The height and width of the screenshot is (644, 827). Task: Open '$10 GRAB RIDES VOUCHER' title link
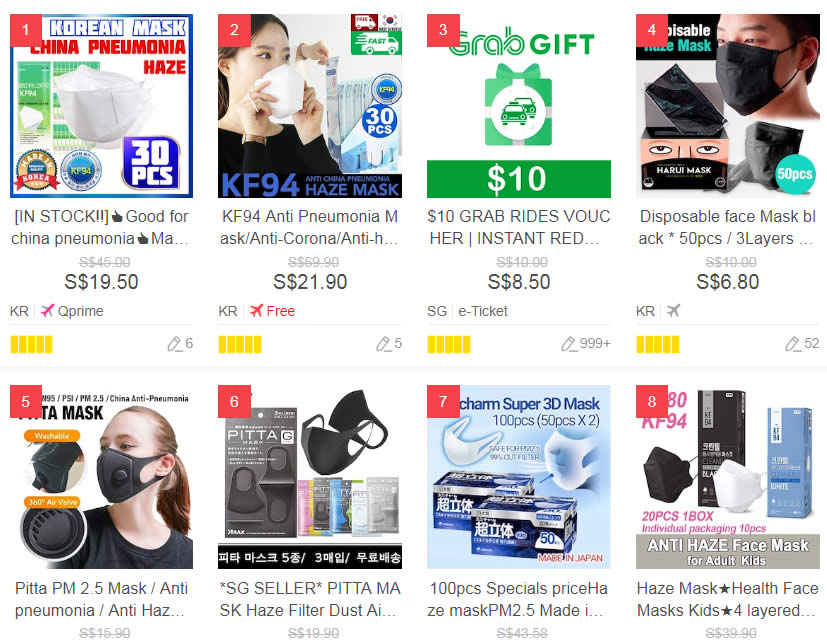pos(518,227)
